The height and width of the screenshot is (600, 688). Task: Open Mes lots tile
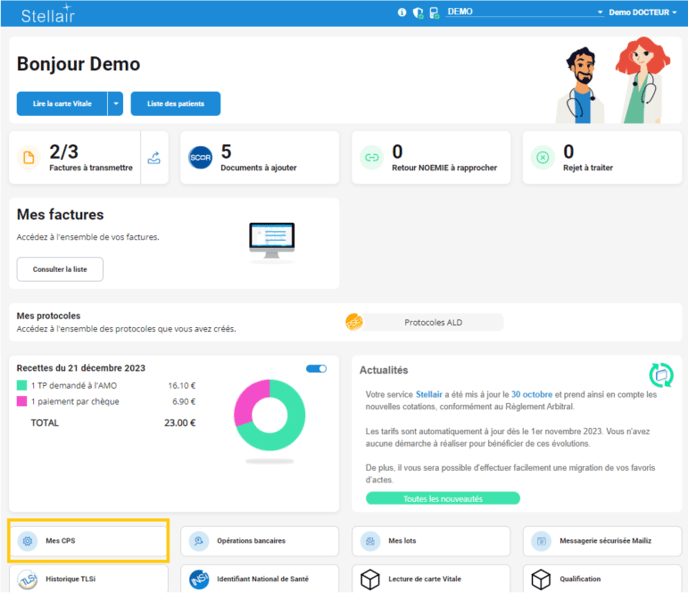(x=431, y=541)
